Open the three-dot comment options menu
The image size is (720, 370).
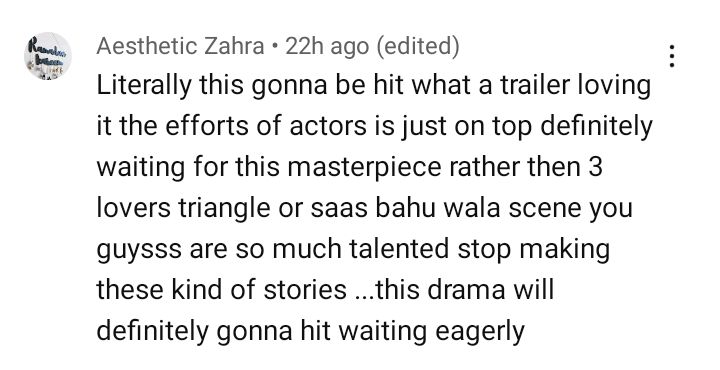click(x=672, y=56)
